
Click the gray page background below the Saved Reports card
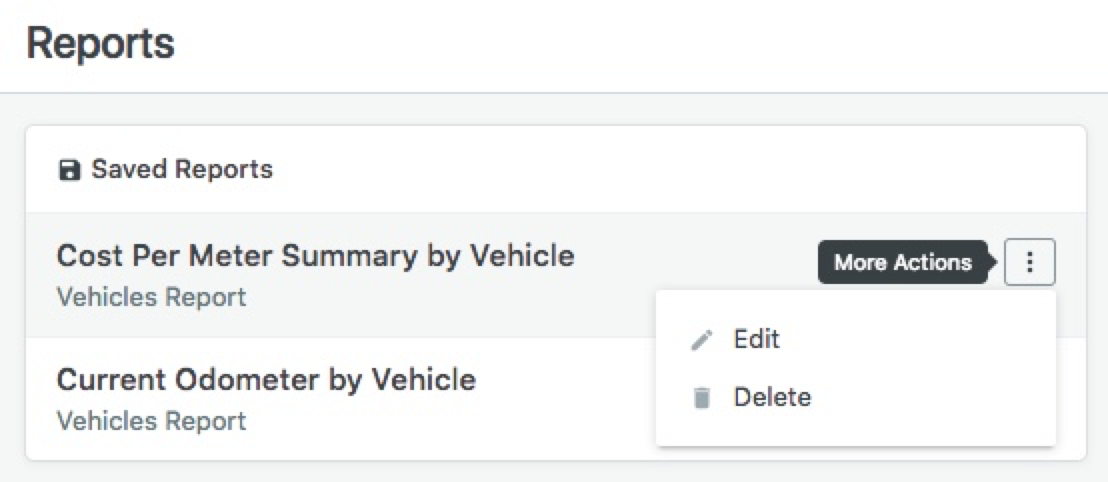pos(550,472)
